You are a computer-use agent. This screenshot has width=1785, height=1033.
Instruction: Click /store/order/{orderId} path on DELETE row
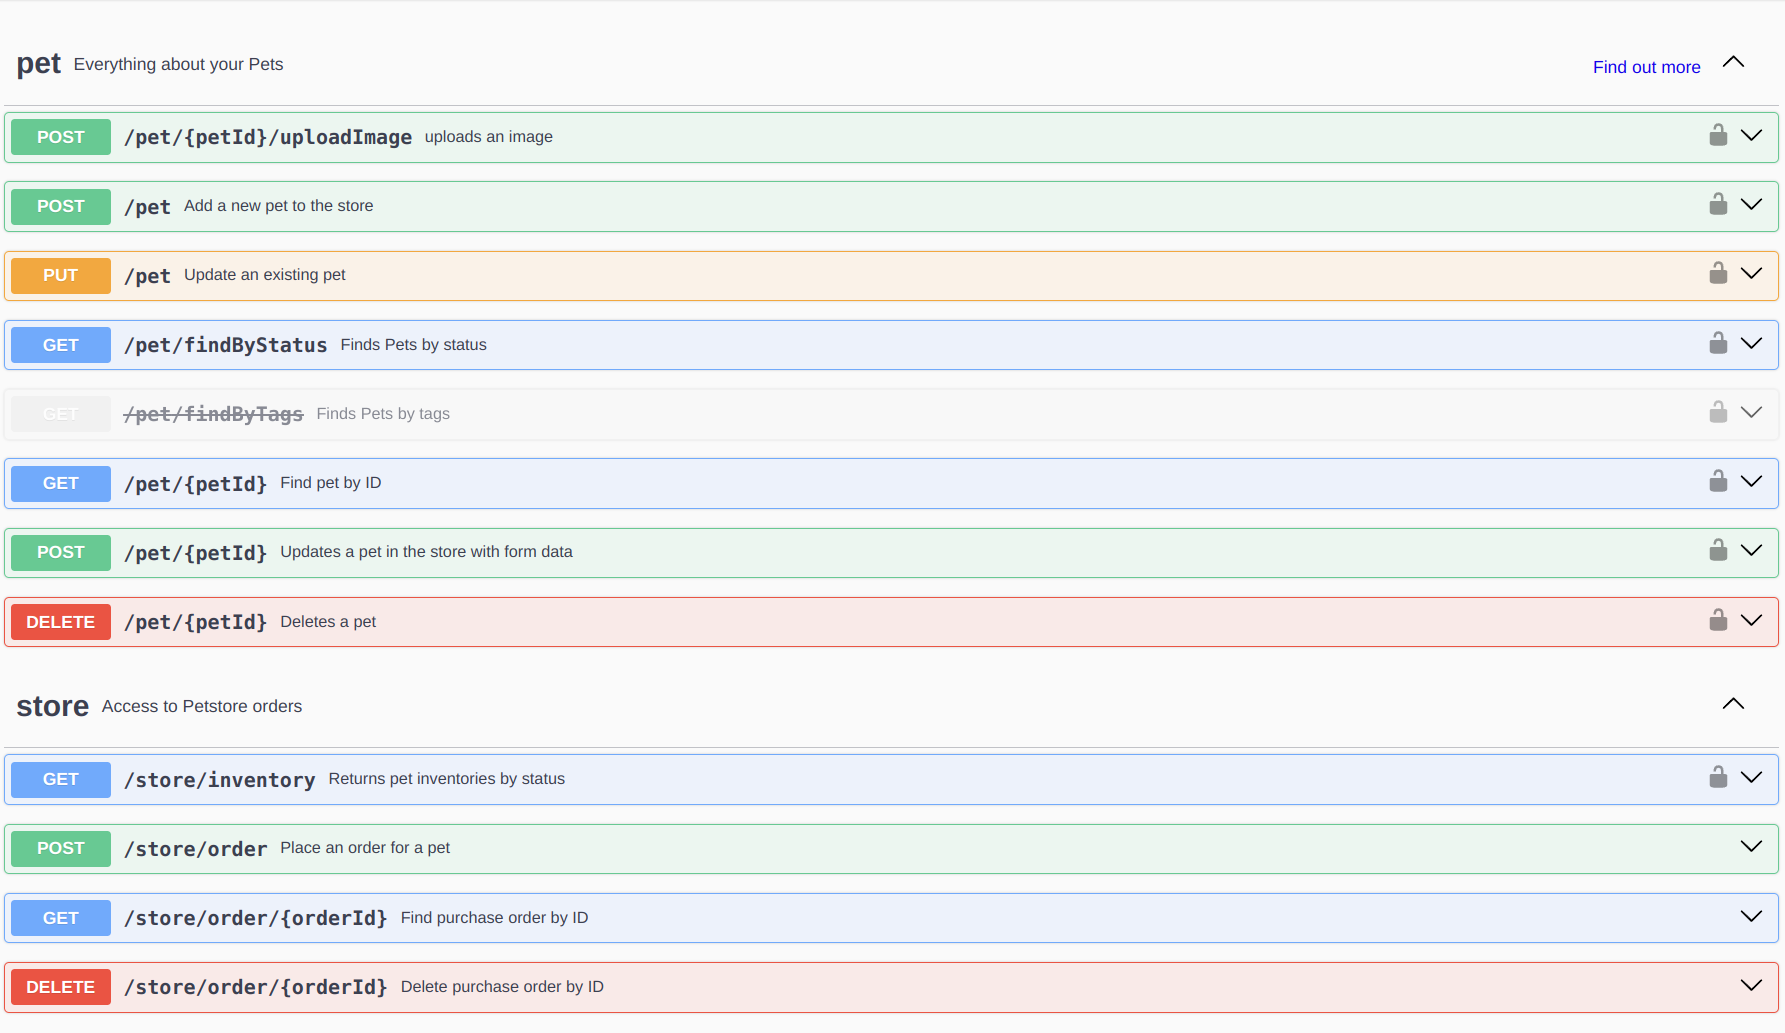(256, 987)
